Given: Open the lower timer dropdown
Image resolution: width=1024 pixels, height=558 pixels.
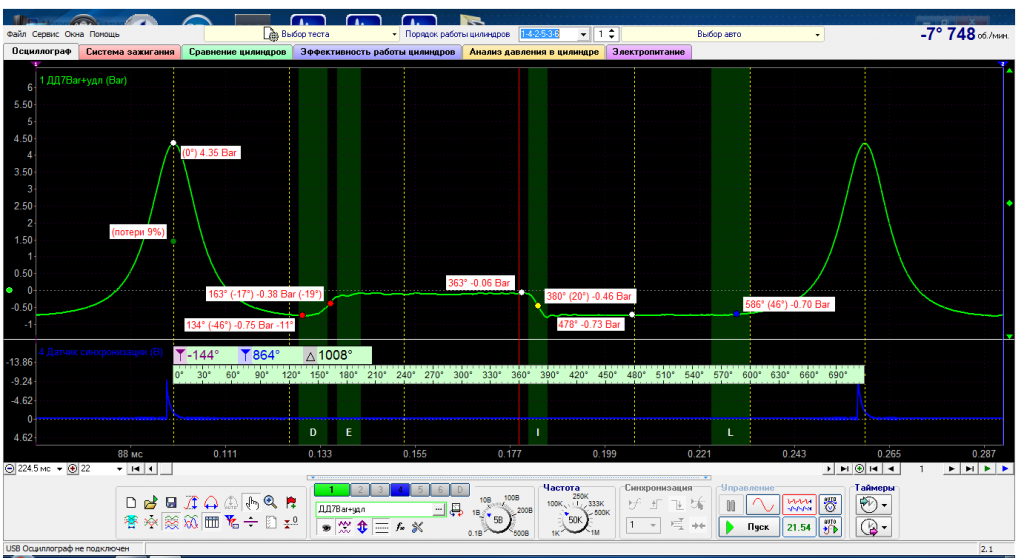Looking at the screenshot, I should coord(884,527).
